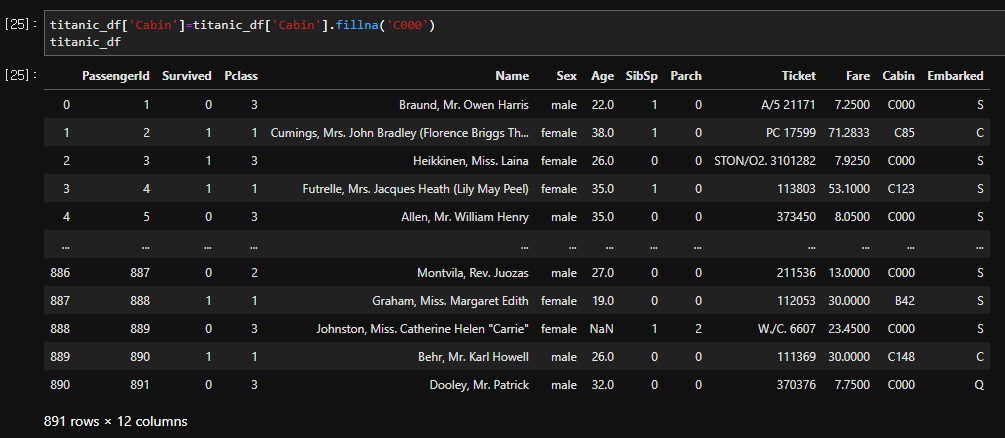Click ticket value A/5 21171
The height and width of the screenshot is (438, 1005).
(x=788, y=105)
